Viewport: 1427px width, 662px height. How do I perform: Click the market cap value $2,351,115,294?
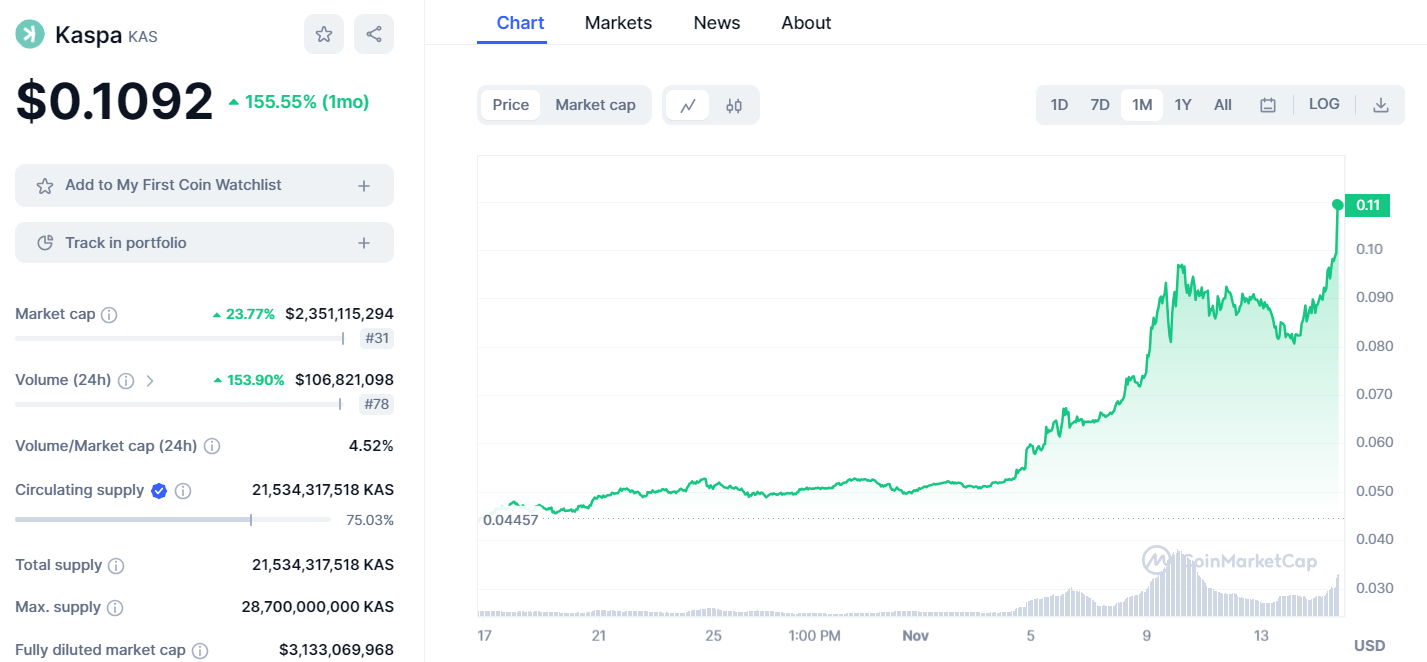tap(339, 314)
